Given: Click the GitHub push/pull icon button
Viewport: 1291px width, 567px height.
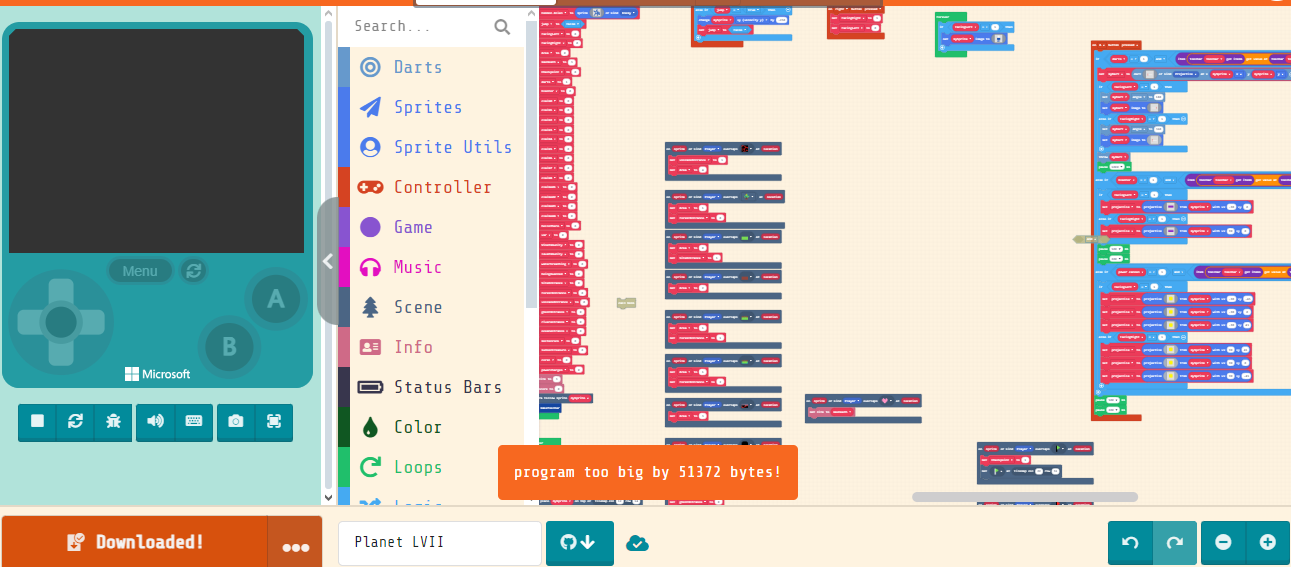Looking at the screenshot, I should [x=579, y=543].
